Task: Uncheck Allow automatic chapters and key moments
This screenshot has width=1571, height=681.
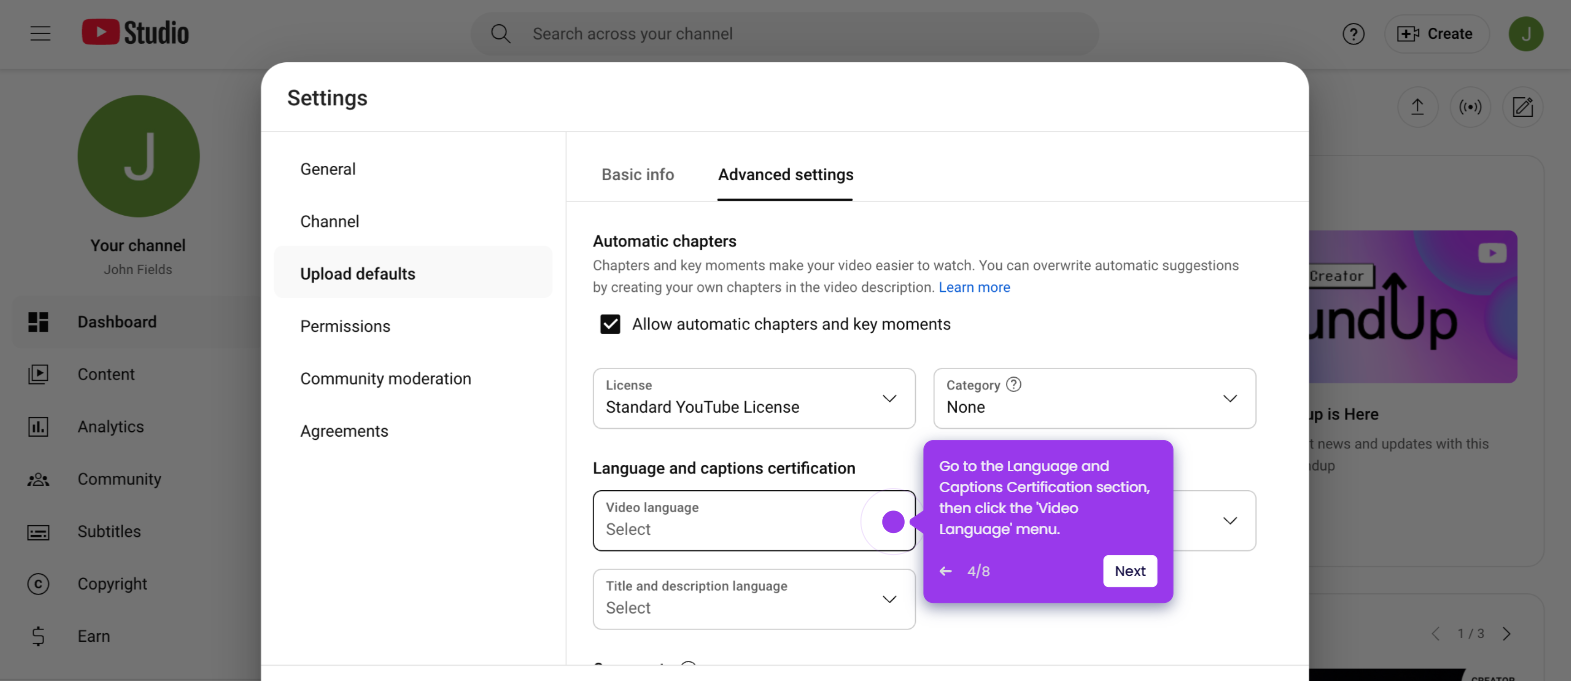Action: (x=610, y=324)
